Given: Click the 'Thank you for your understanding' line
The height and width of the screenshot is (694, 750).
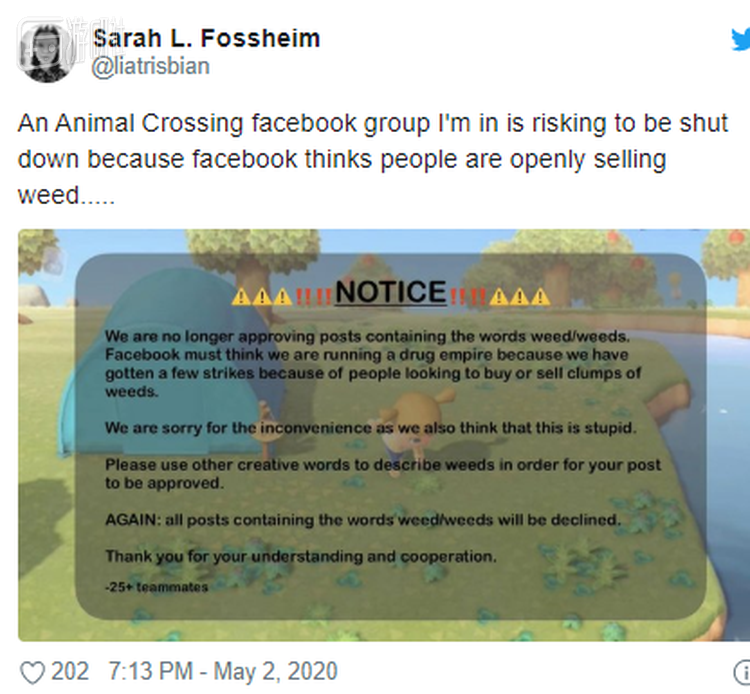Looking at the screenshot, I should (x=301, y=556).
